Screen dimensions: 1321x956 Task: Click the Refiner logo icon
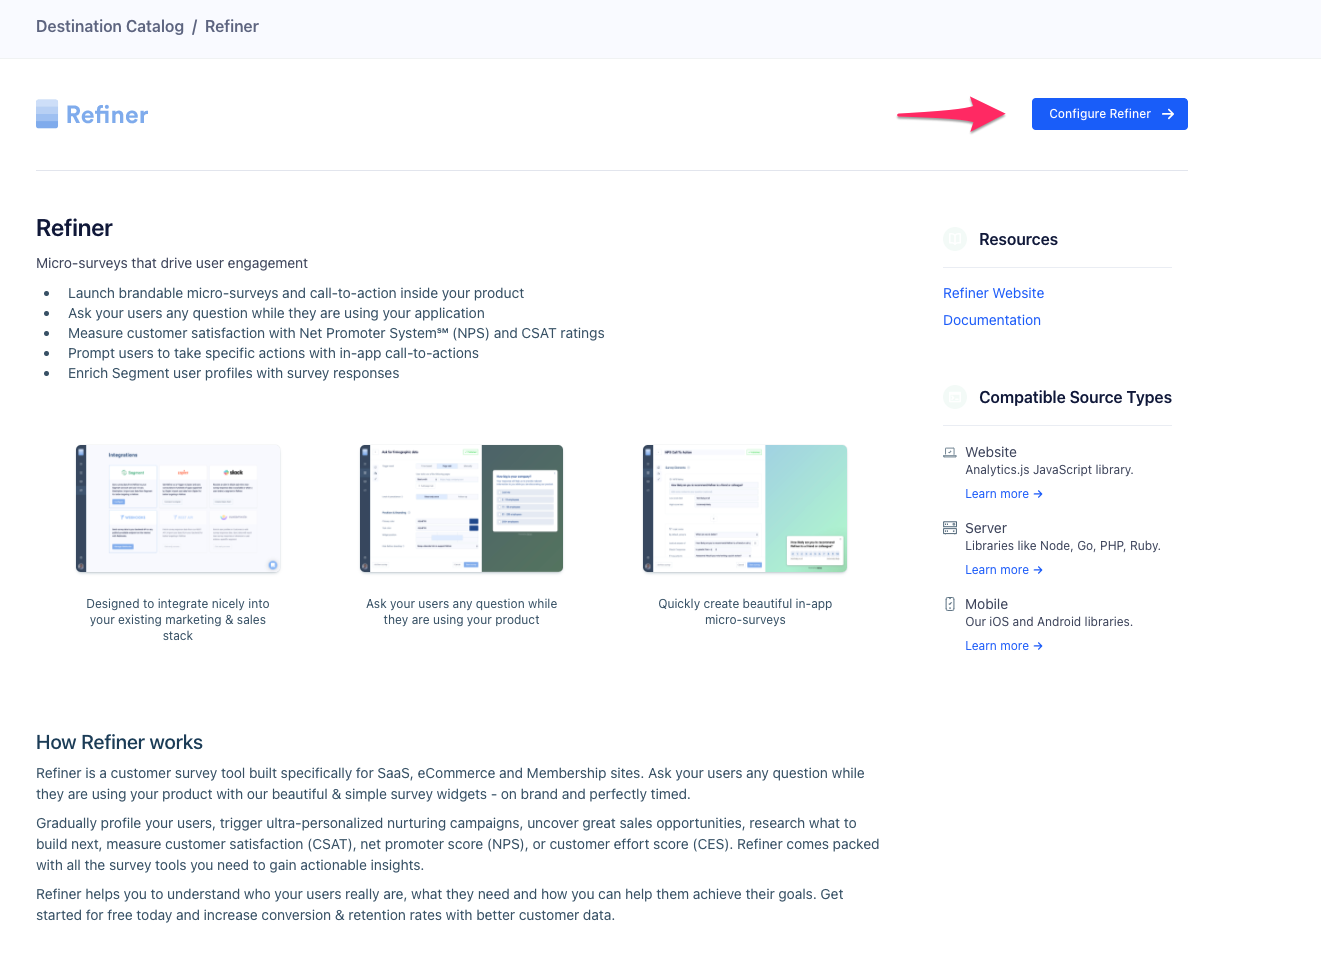[x=47, y=114]
